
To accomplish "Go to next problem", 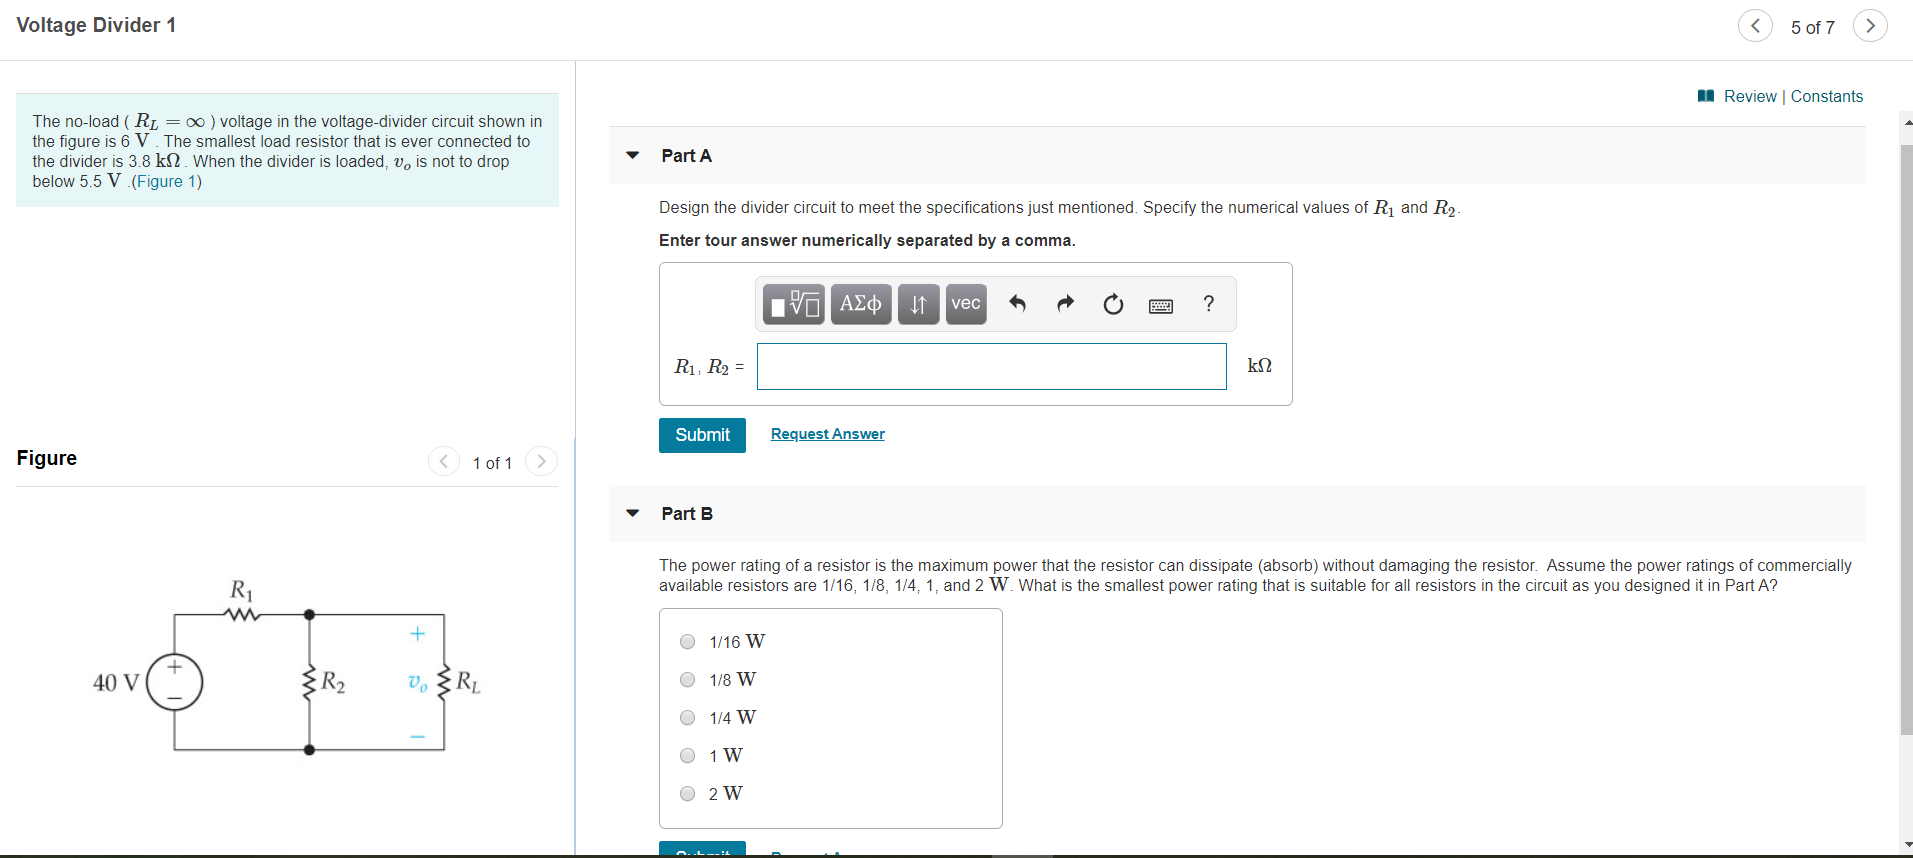I will click(x=1870, y=26).
